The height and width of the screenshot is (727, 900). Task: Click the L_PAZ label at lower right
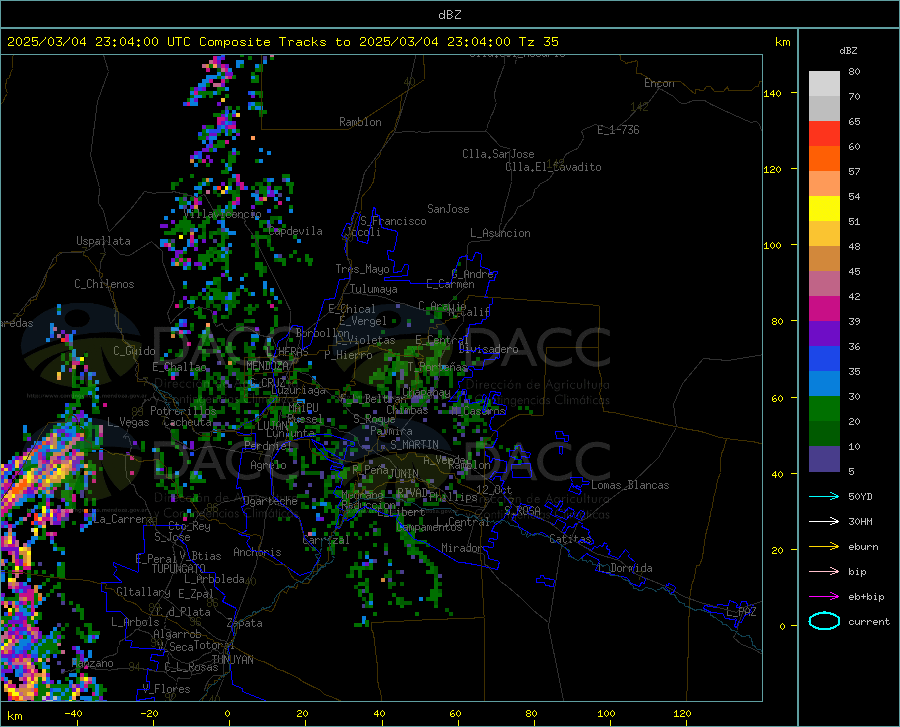[x=741, y=612]
